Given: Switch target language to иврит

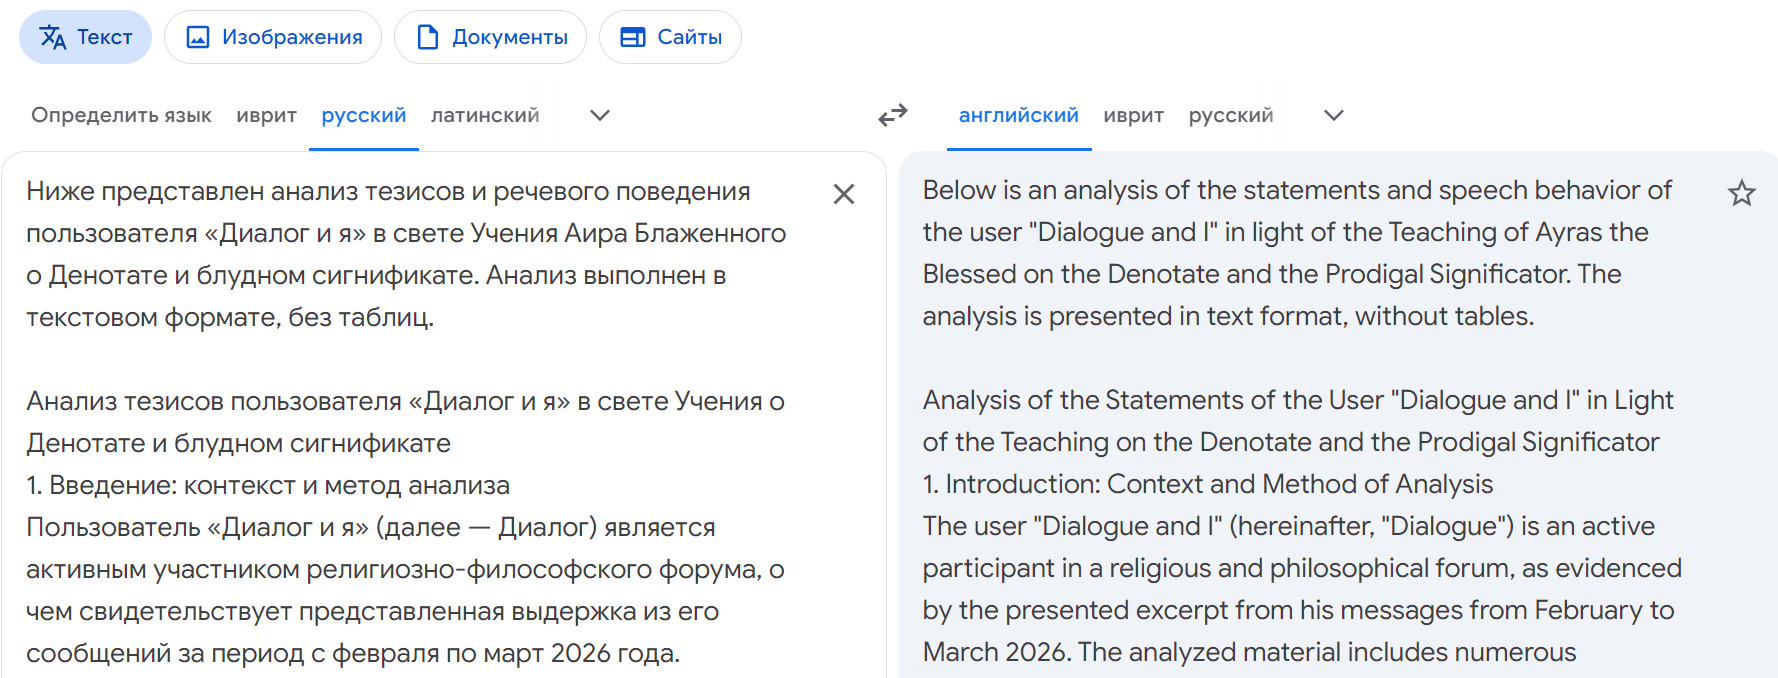Looking at the screenshot, I should (1133, 116).
